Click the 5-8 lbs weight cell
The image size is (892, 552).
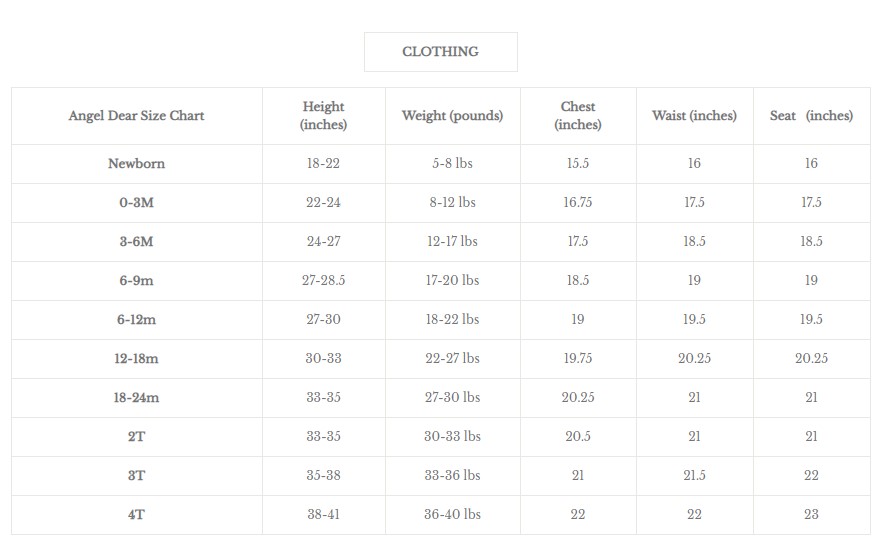coord(452,163)
